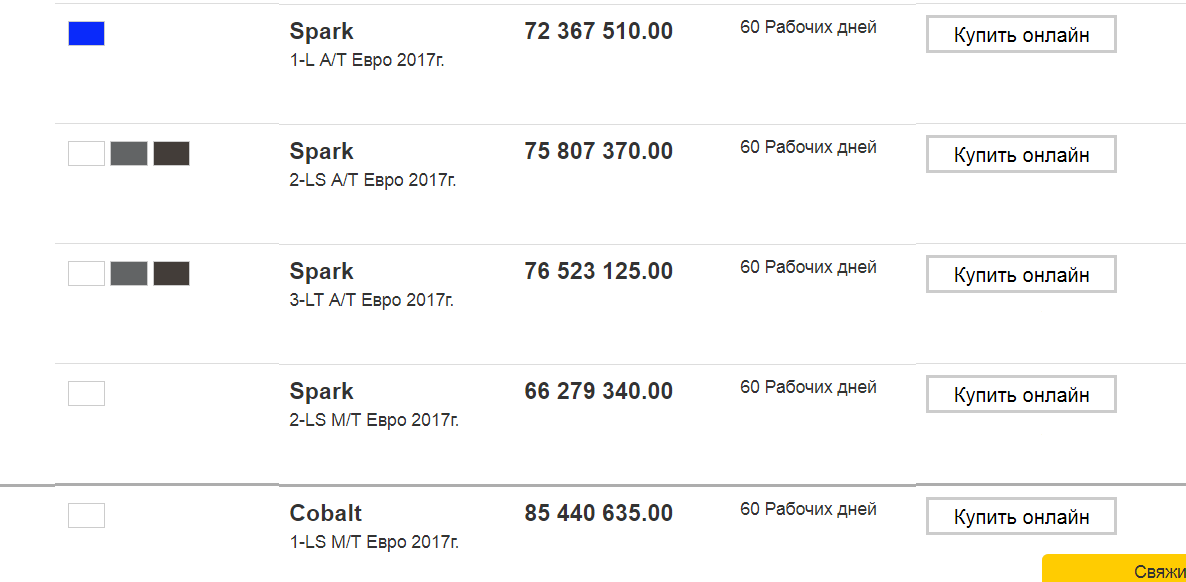Viewport: 1186px width, 582px height.
Task: Choose gray swatch for Spark 2-LS A/T
Action: coord(129,154)
